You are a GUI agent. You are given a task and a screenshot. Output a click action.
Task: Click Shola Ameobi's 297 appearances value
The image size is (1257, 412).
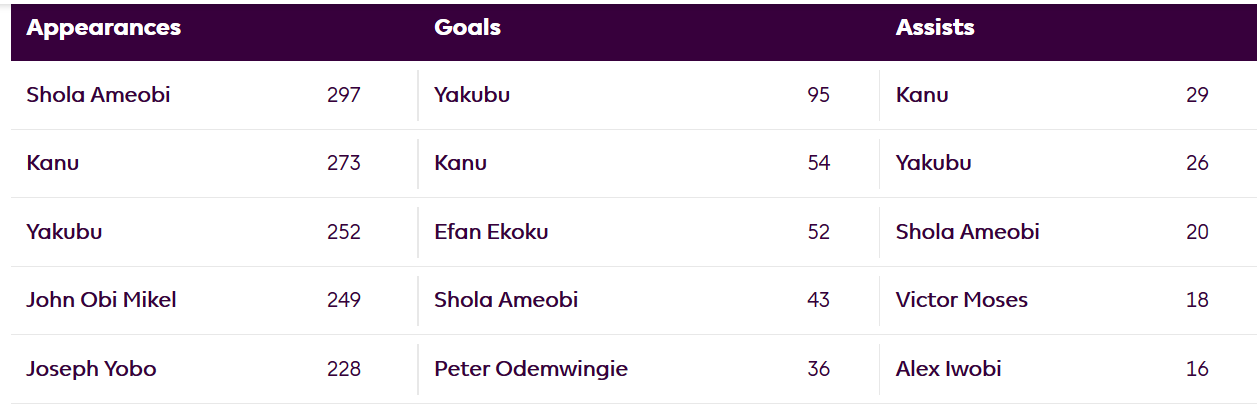pos(343,95)
